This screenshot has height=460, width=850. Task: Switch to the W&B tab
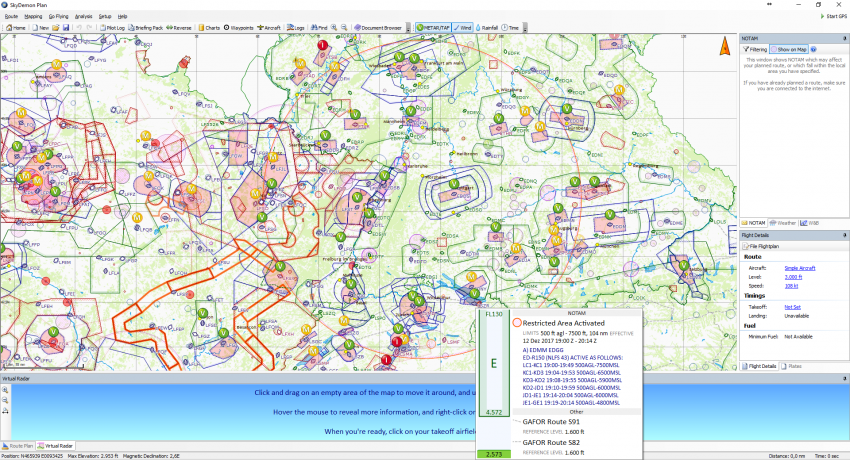tap(809, 223)
